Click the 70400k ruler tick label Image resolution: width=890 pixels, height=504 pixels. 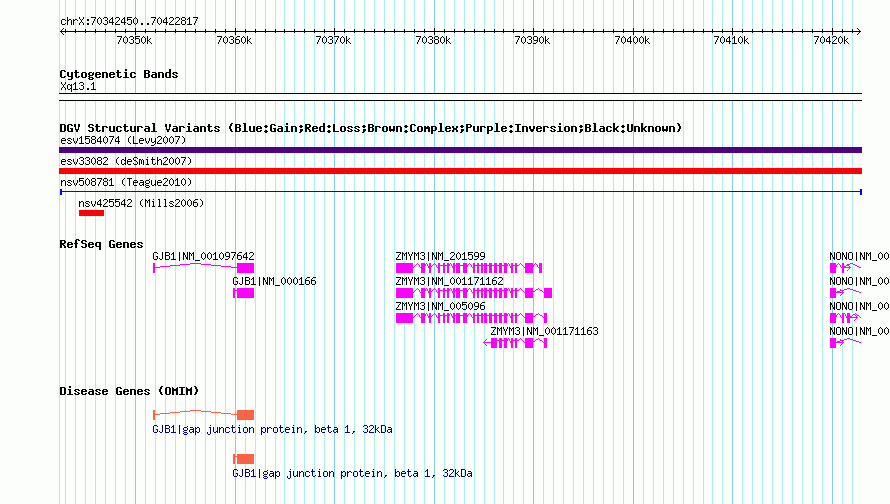tap(632, 40)
